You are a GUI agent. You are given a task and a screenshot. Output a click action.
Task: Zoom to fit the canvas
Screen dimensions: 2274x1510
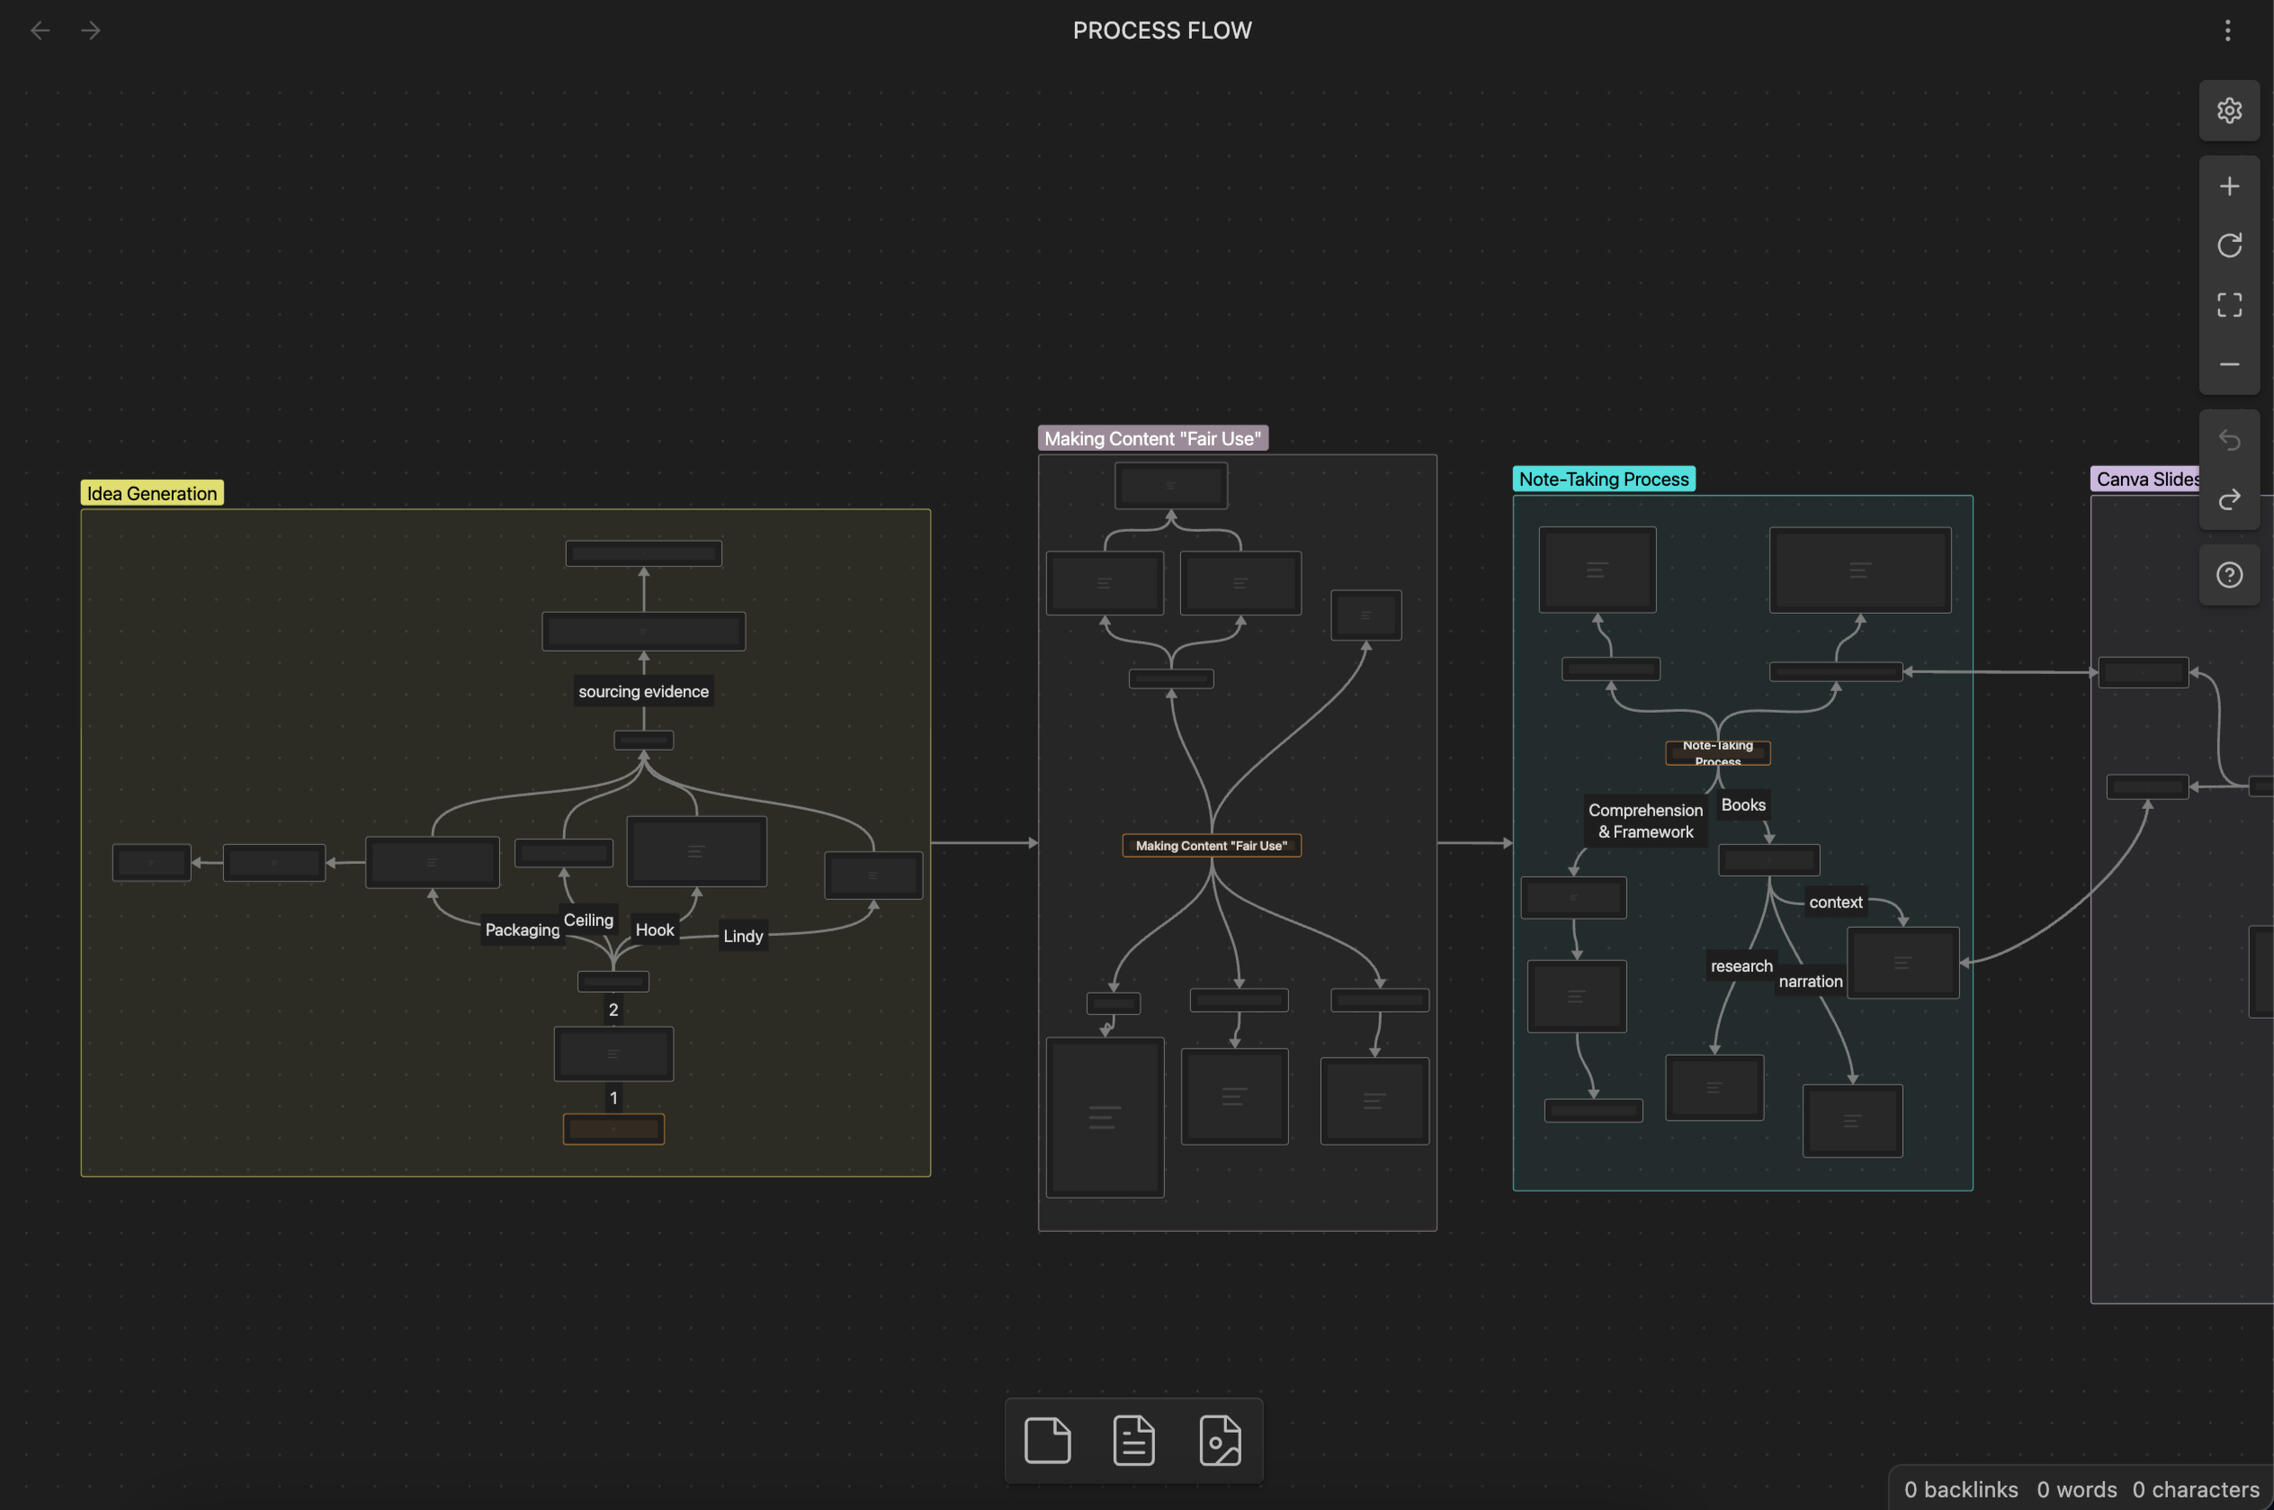pyautogui.click(x=2229, y=305)
